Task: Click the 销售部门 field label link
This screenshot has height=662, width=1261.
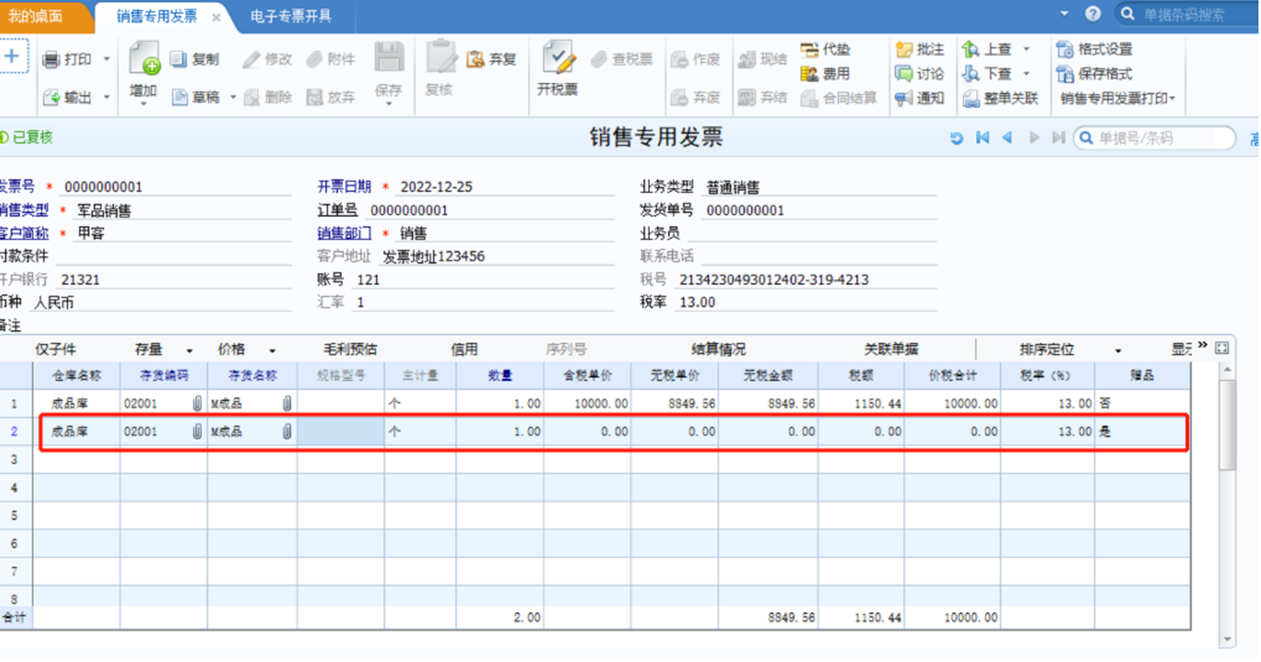Action: tap(344, 234)
